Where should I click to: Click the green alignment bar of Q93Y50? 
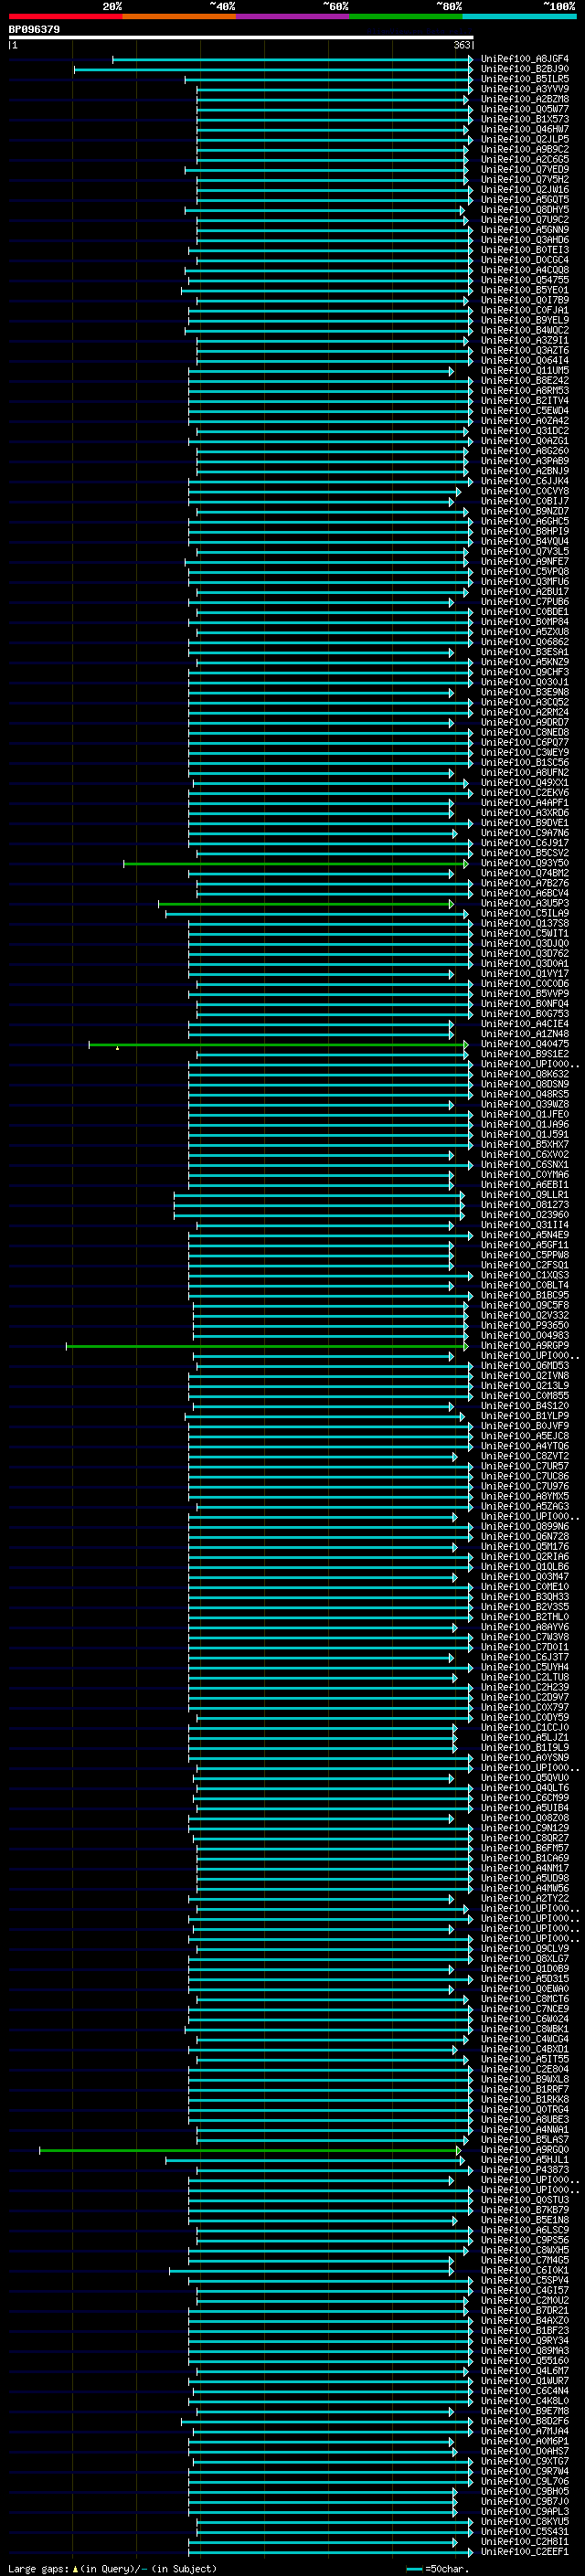click(x=296, y=864)
